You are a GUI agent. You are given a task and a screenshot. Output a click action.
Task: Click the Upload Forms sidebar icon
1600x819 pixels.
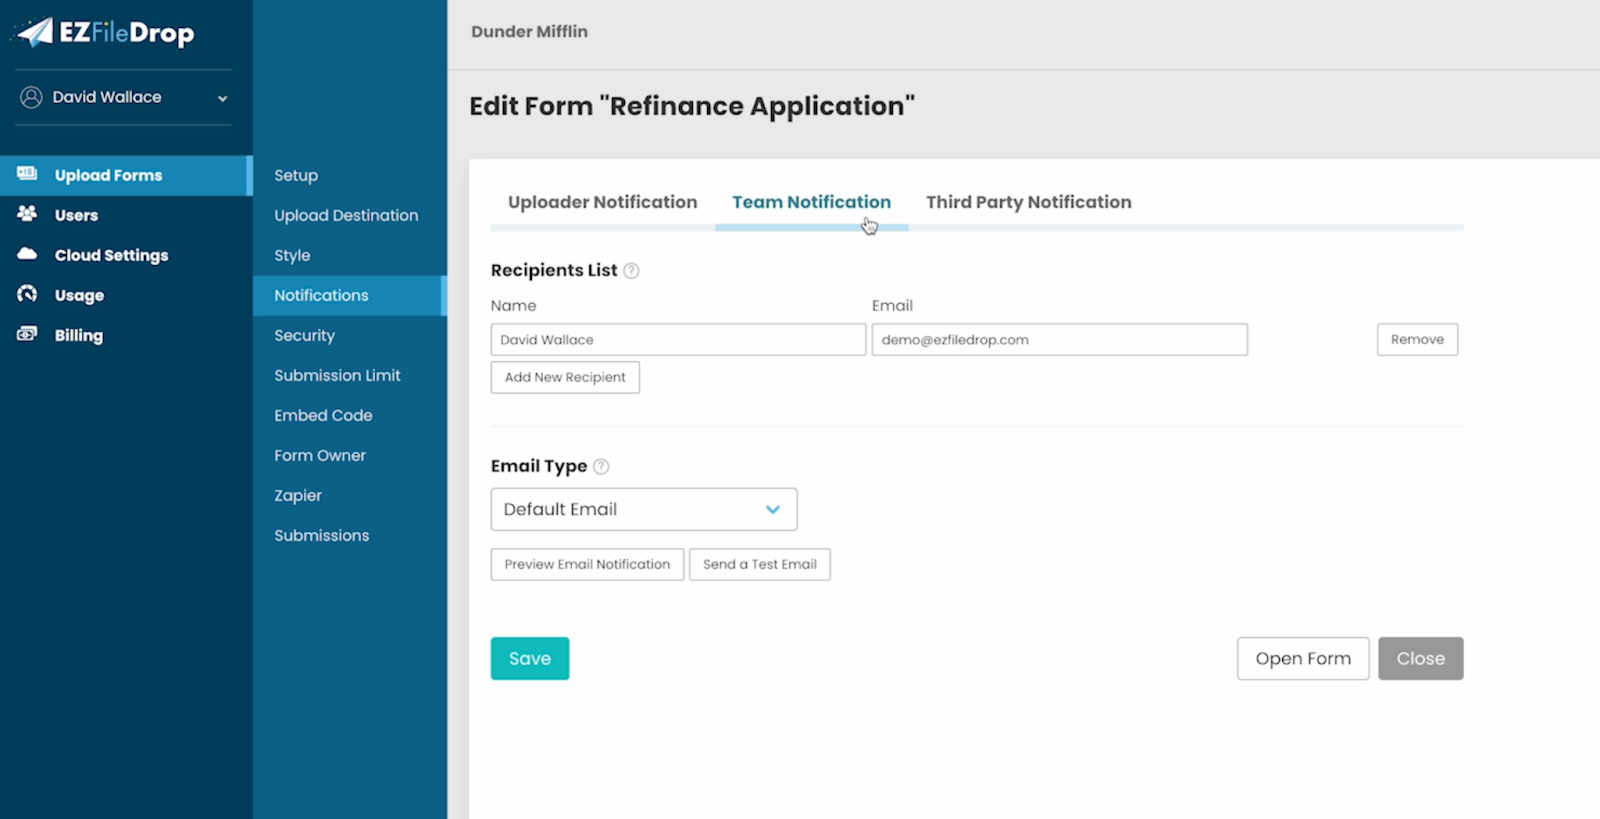pyautogui.click(x=27, y=174)
